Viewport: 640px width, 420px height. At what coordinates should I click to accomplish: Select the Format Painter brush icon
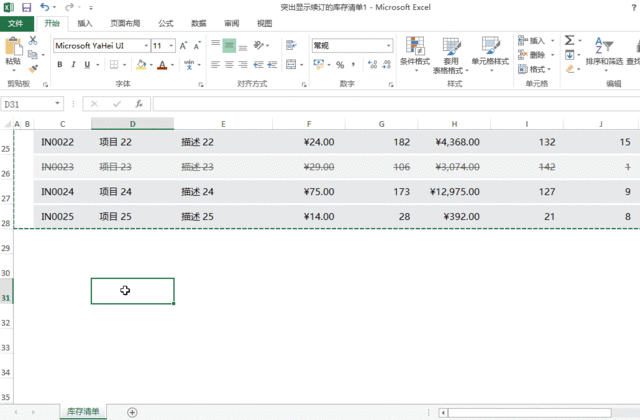[x=33, y=69]
